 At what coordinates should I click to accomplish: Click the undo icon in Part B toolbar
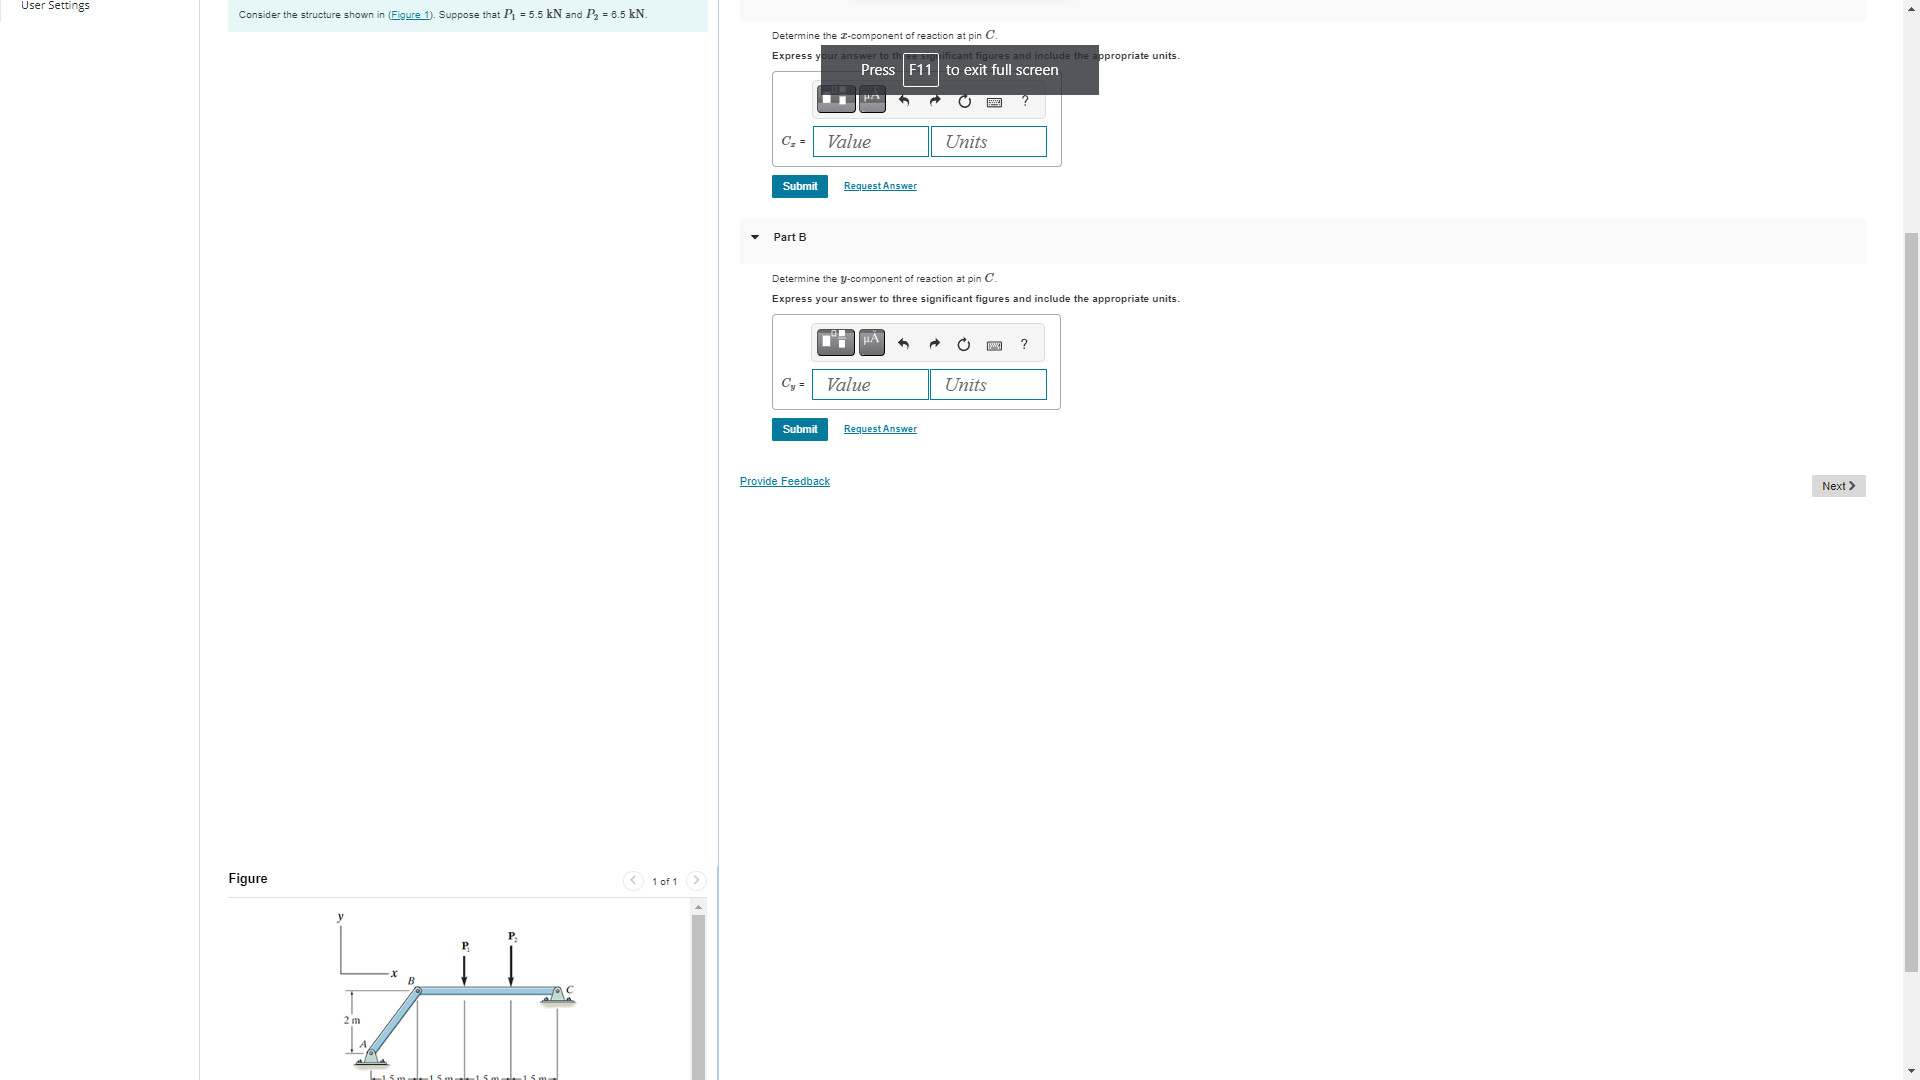pos(903,343)
